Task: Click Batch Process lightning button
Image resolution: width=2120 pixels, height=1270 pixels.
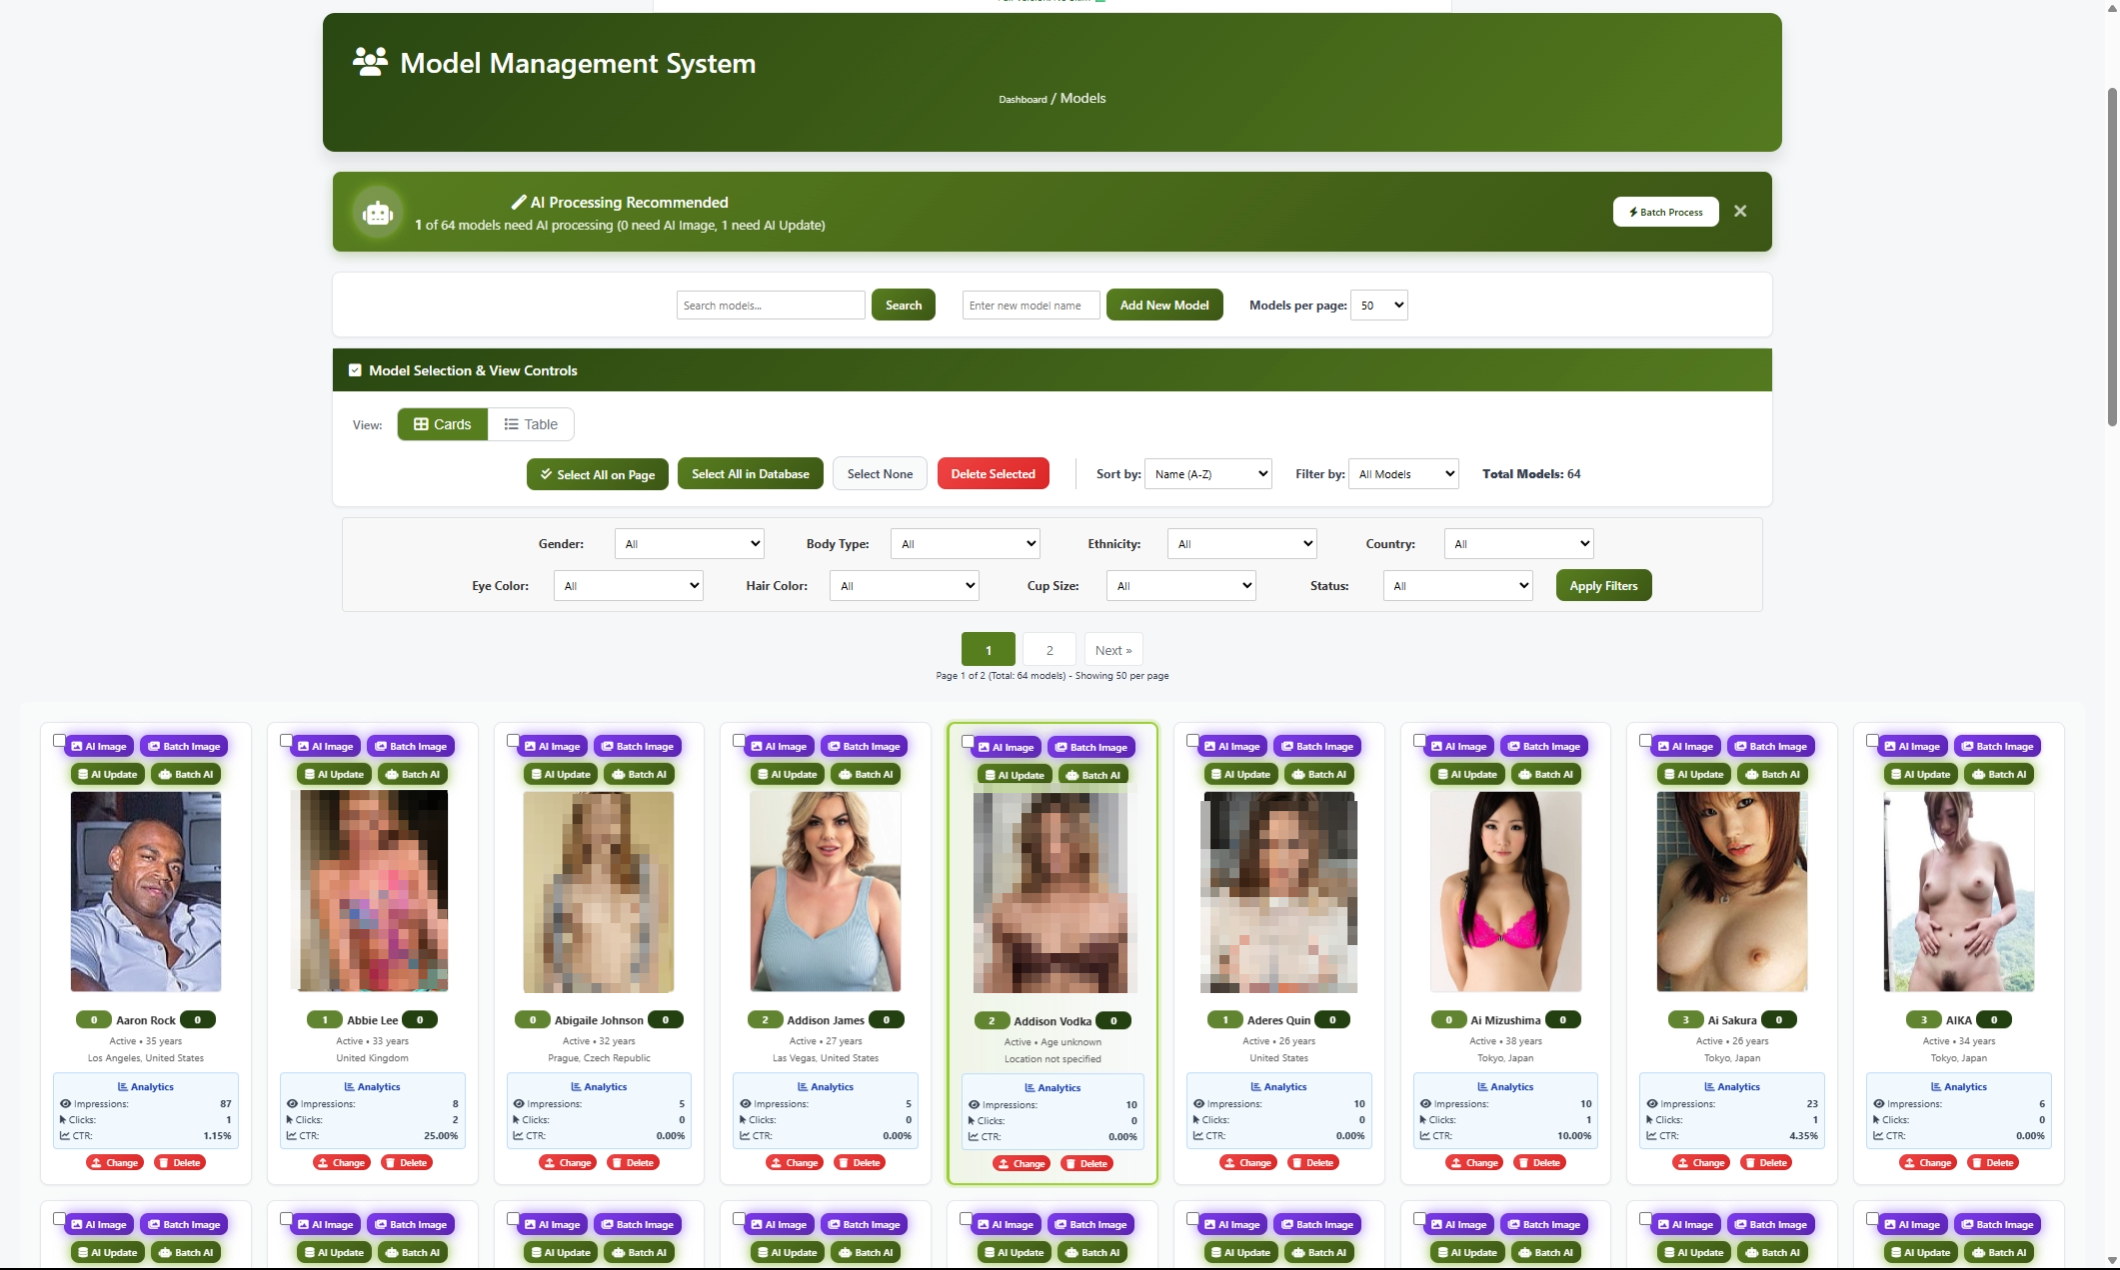Action: pyautogui.click(x=1665, y=212)
